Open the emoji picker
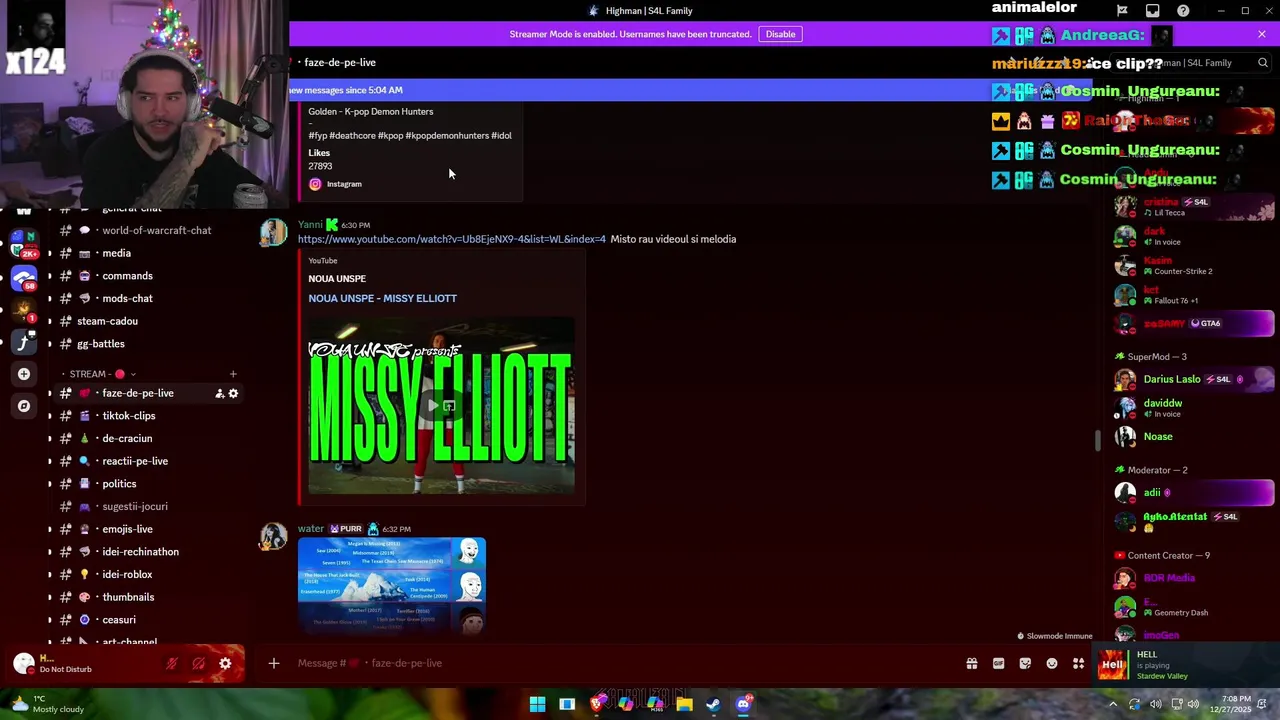 pyautogui.click(x=1052, y=663)
